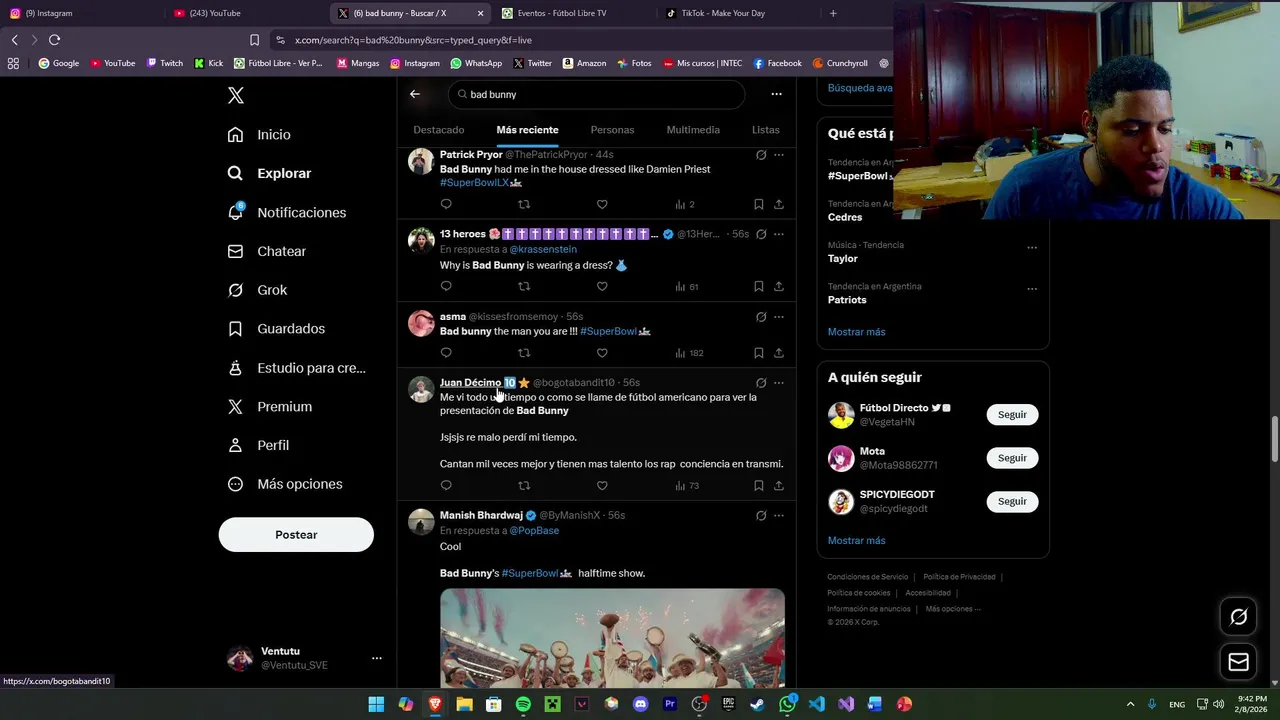Image resolution: width=1280 pixels, height=720 pixels.
Task: Open Premium in sidebar
Action: click(x=270, y=406)
